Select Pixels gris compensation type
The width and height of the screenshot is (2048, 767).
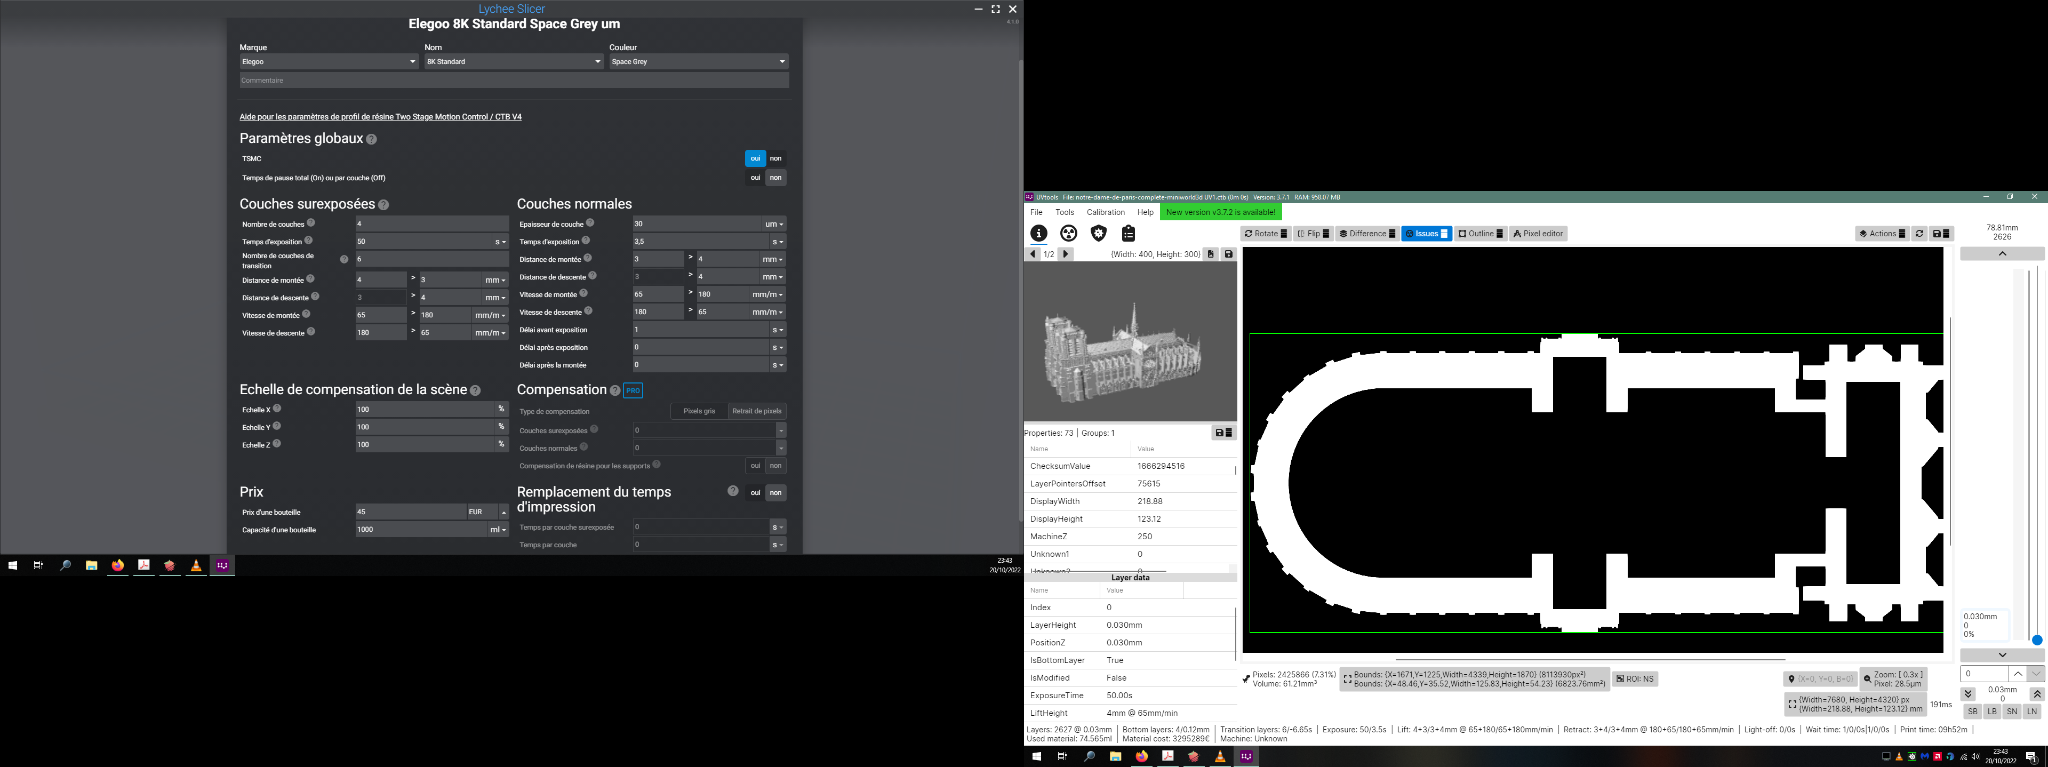699,411
